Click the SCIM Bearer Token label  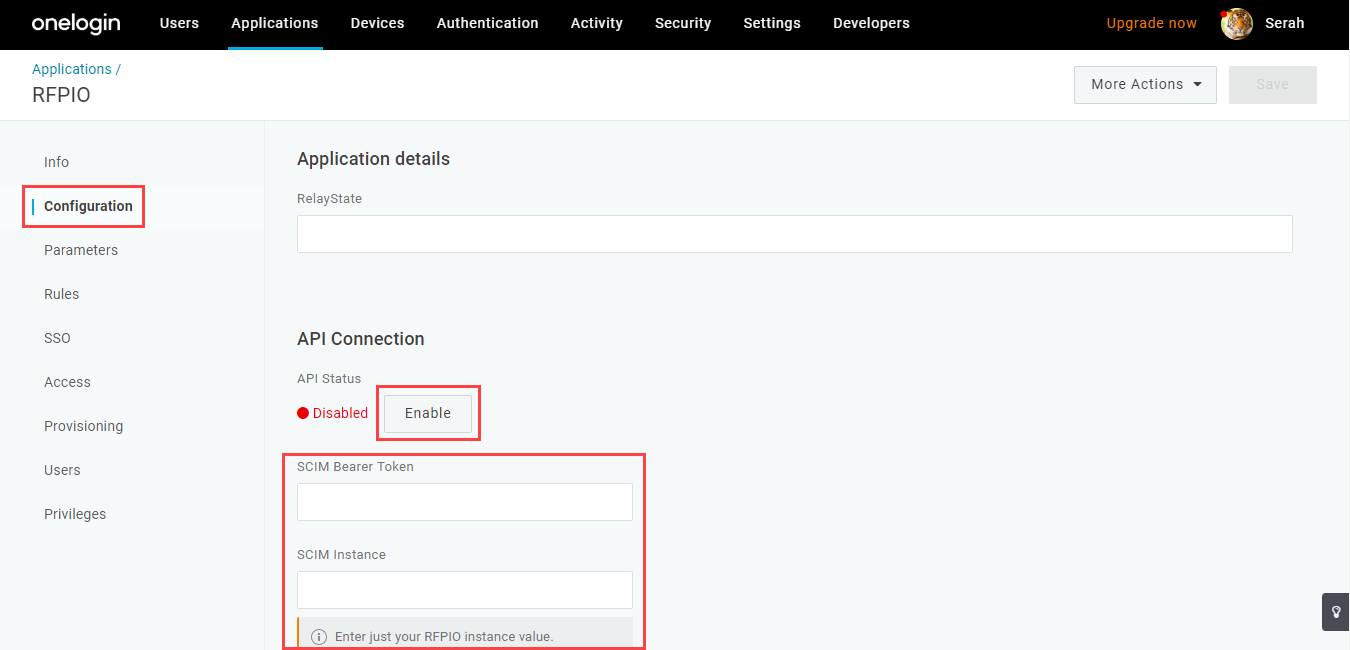(355, 466)
